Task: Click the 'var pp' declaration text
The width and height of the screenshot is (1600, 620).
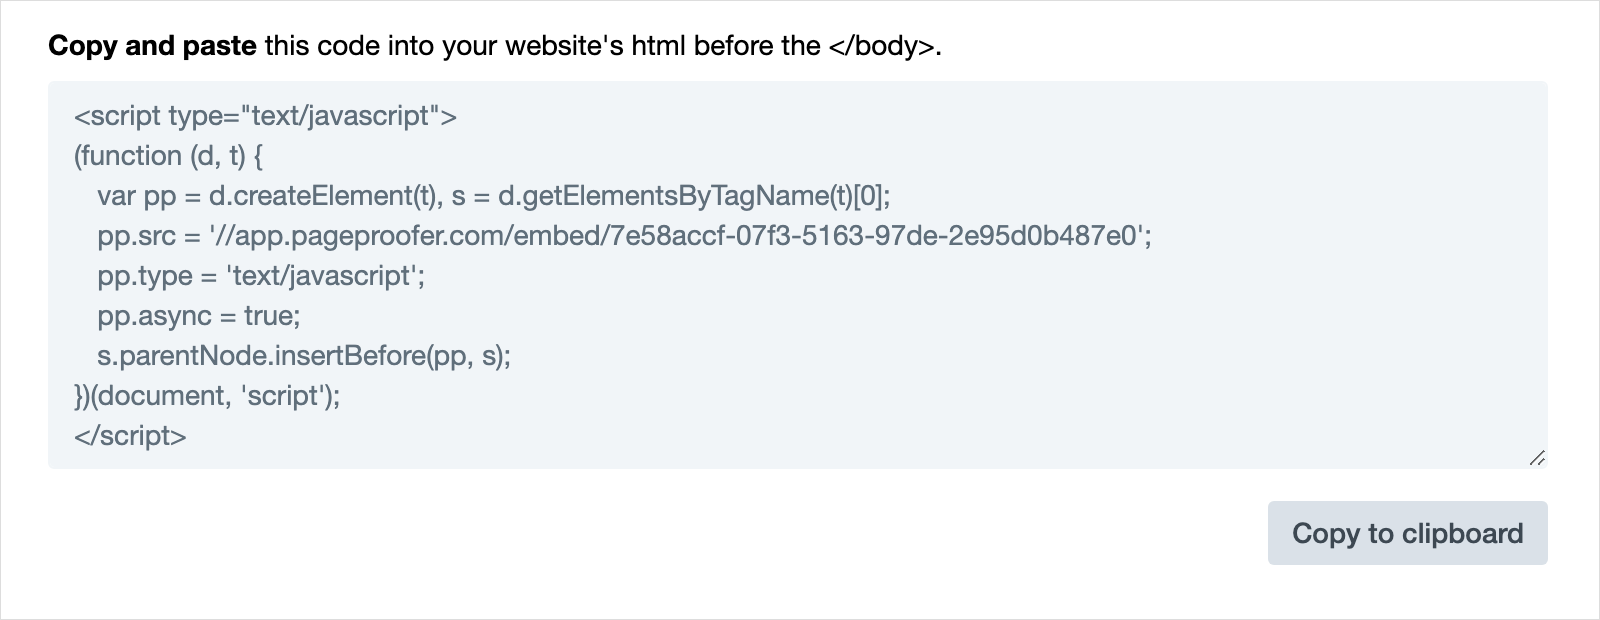Action: pos(136,196)
